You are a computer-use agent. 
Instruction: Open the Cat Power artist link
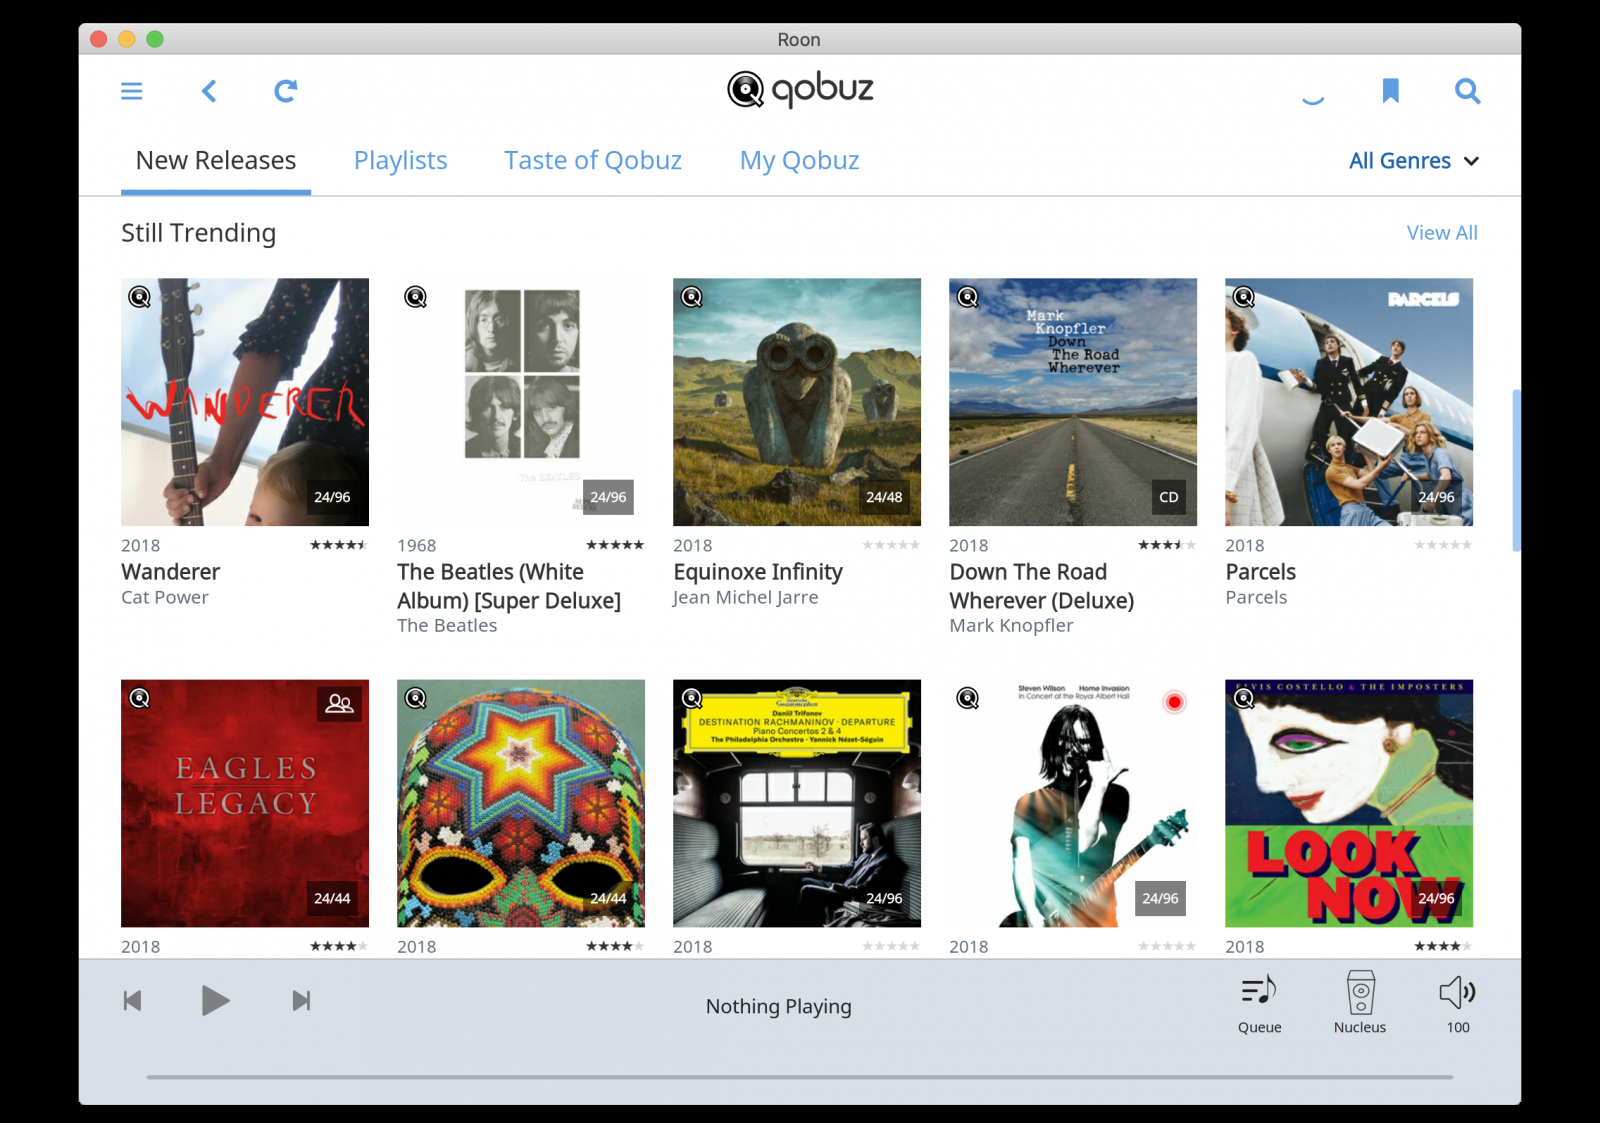tap(165, 597)
